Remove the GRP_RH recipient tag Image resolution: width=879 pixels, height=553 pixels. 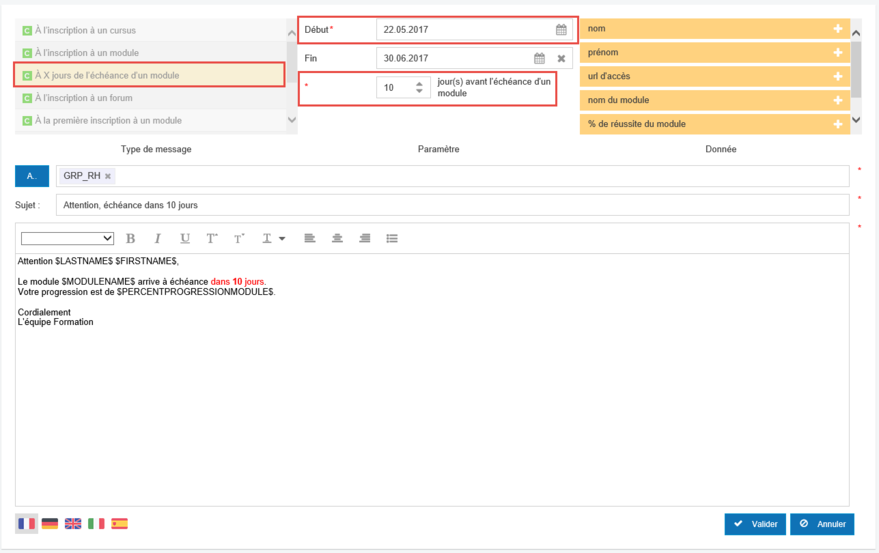click(x=108, y=176)
